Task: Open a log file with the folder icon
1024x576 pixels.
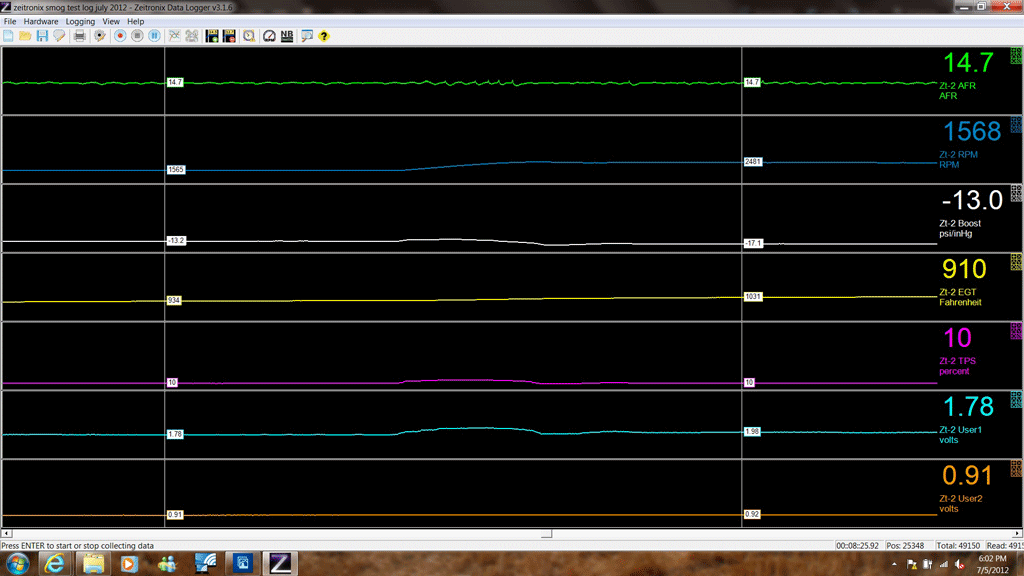Action: pos(25,36)
